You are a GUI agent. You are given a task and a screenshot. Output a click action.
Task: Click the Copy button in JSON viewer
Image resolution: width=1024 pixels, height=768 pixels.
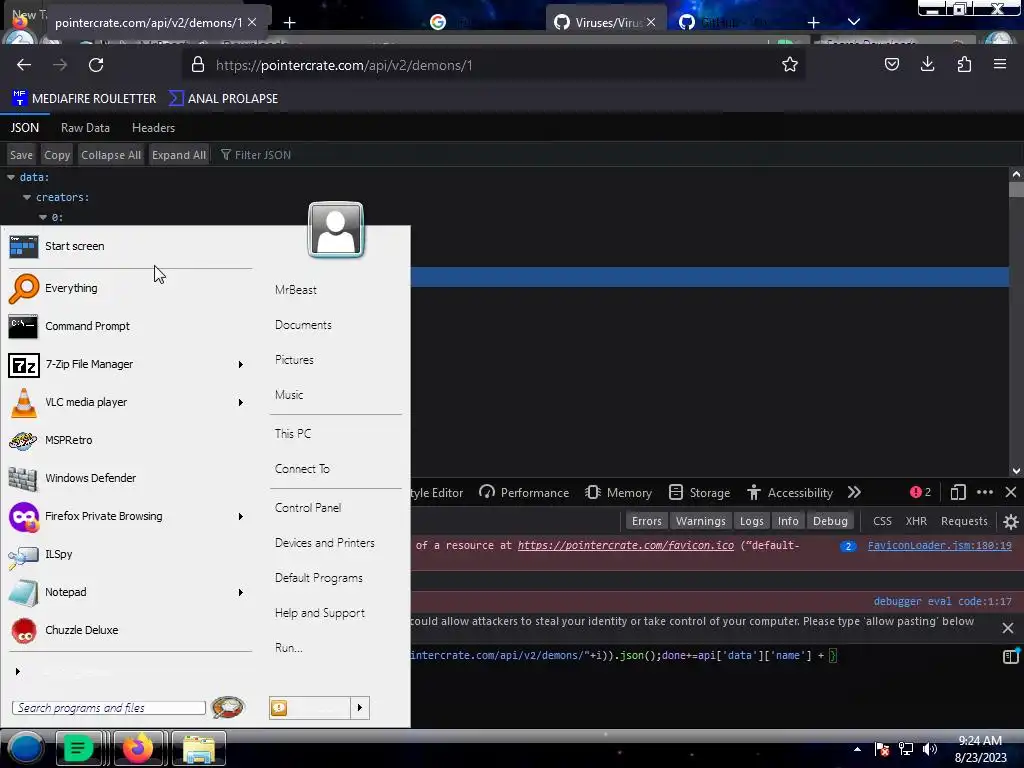[x=57, y=155]
